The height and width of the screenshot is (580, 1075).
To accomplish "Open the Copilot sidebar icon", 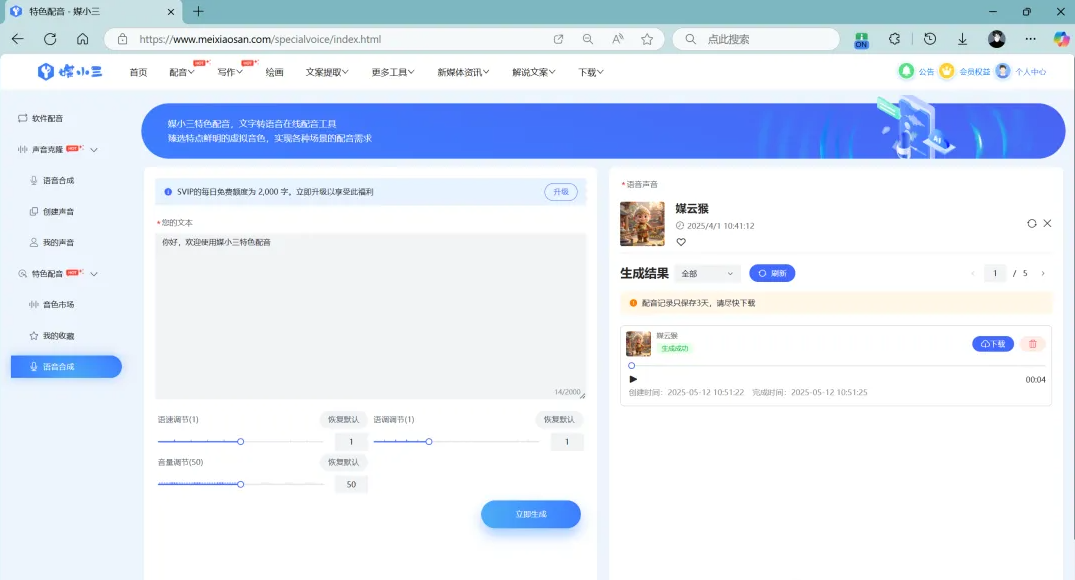I will pos(1061,39).
